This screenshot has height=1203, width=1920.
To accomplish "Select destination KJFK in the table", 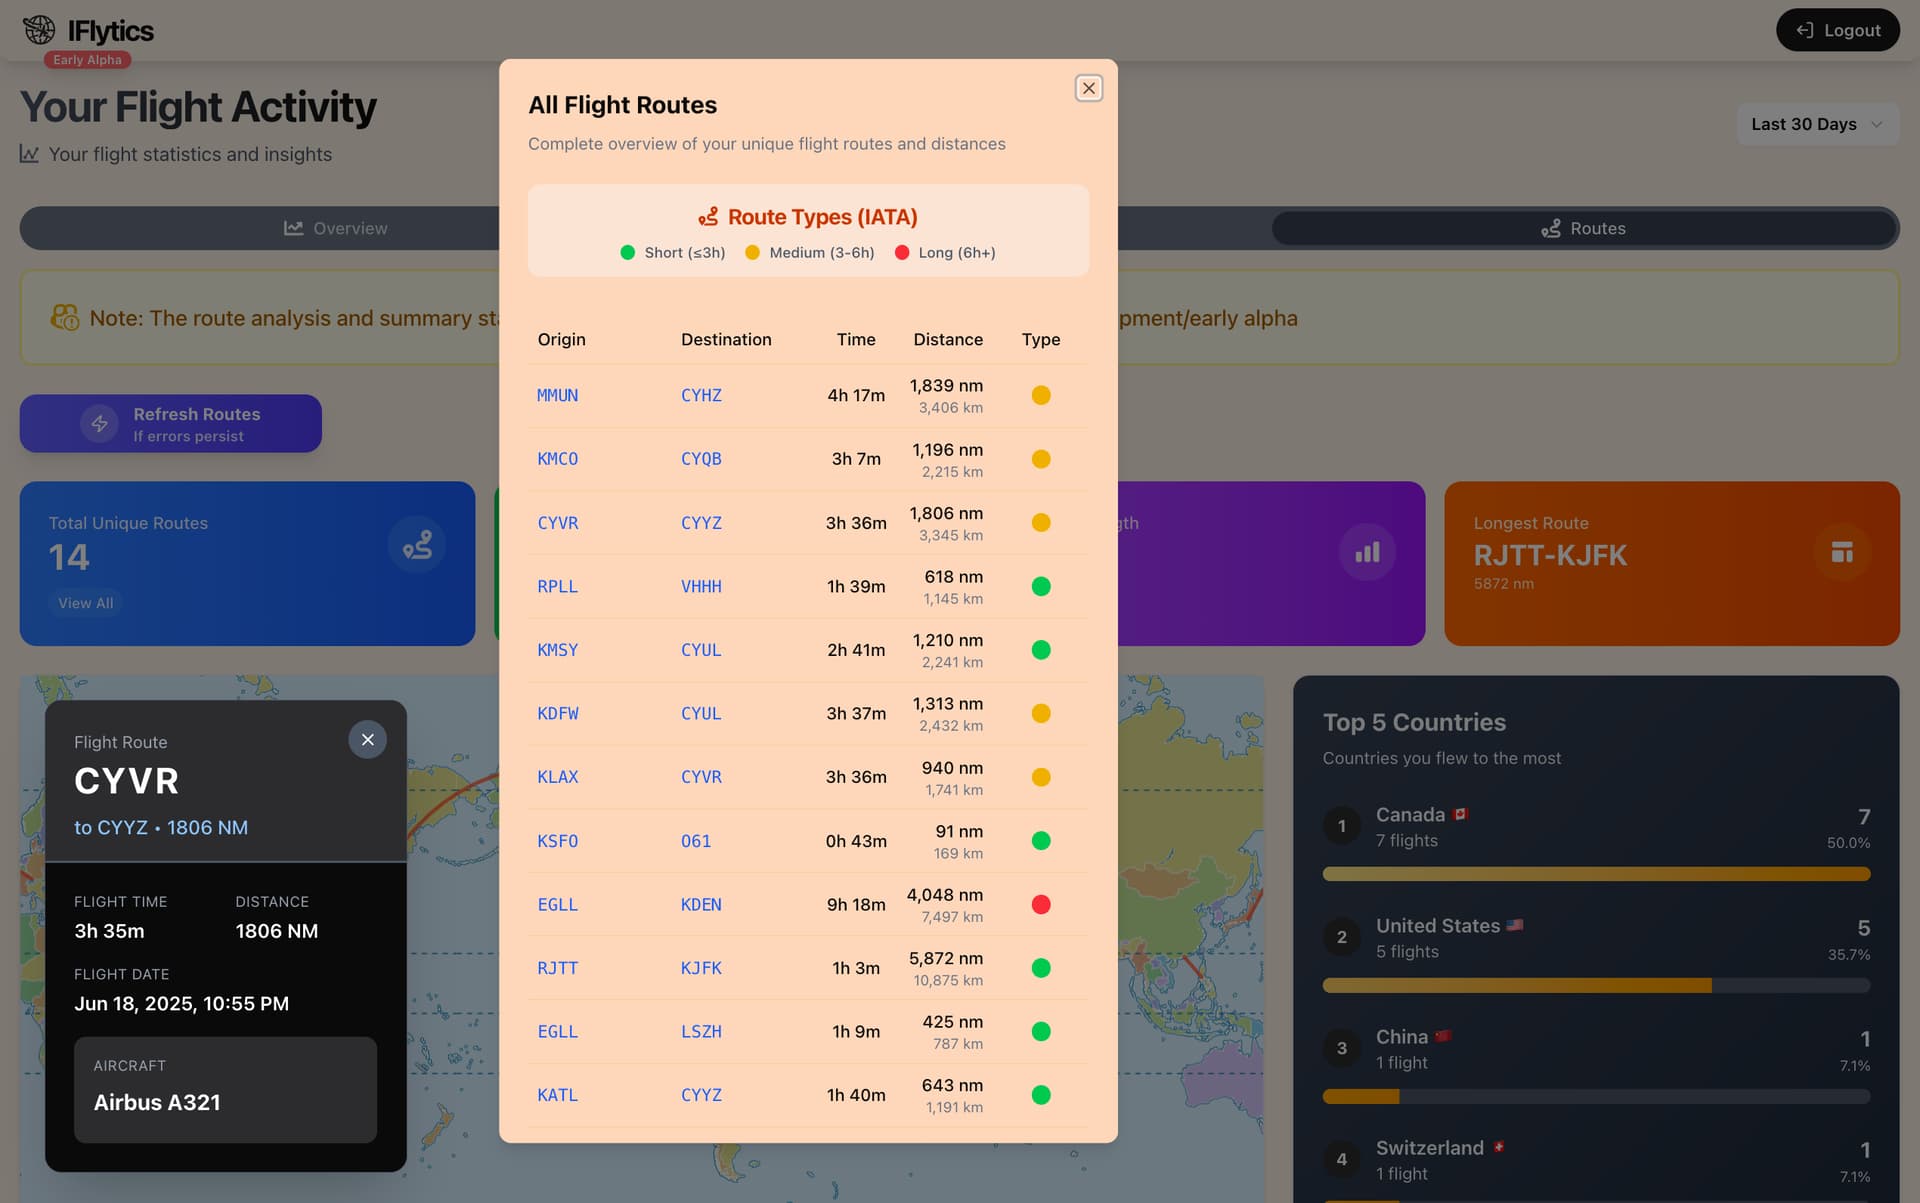I will coord(701,968).
